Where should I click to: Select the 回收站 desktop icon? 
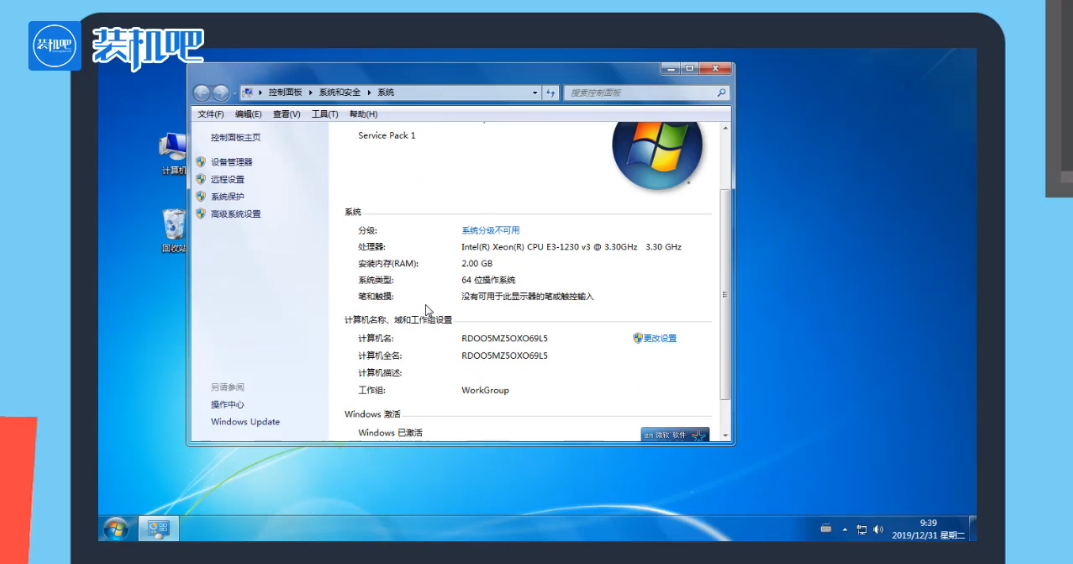[174, 231]
